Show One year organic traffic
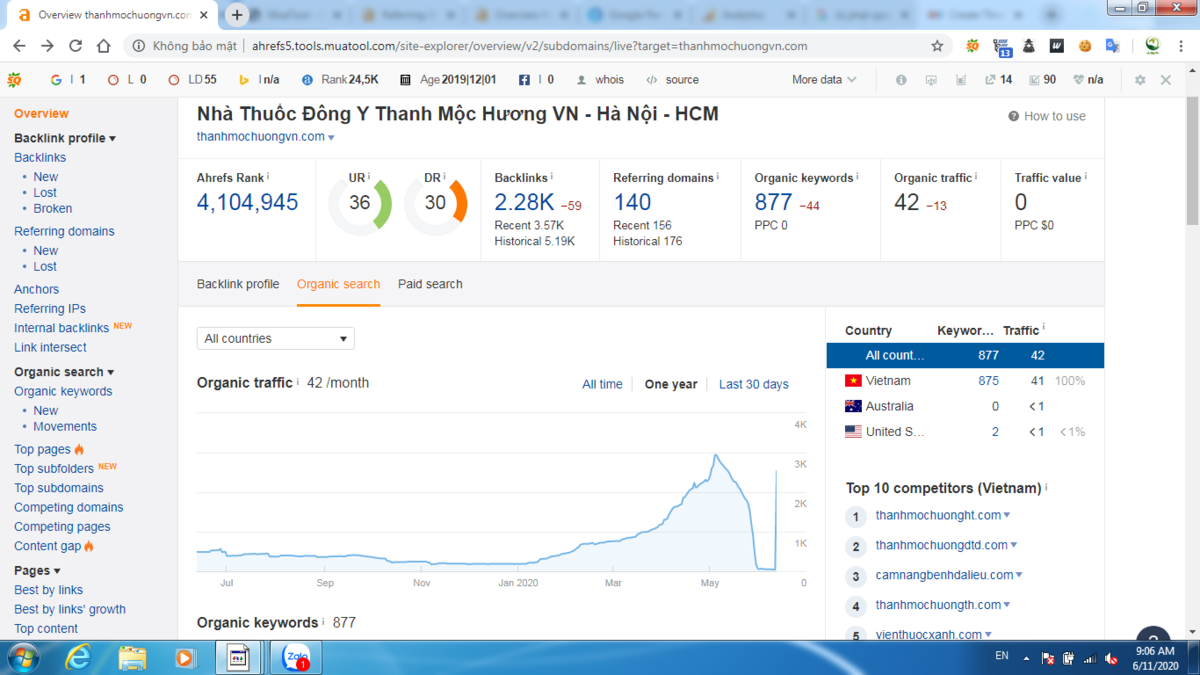 point(671,384)
